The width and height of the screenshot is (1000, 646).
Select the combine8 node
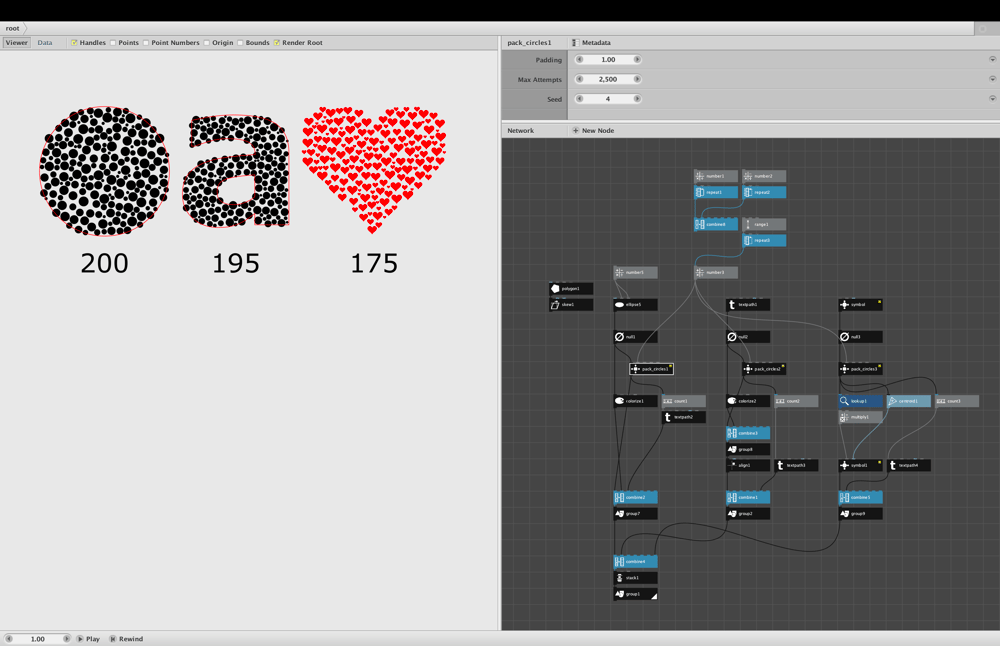point(716,224)
